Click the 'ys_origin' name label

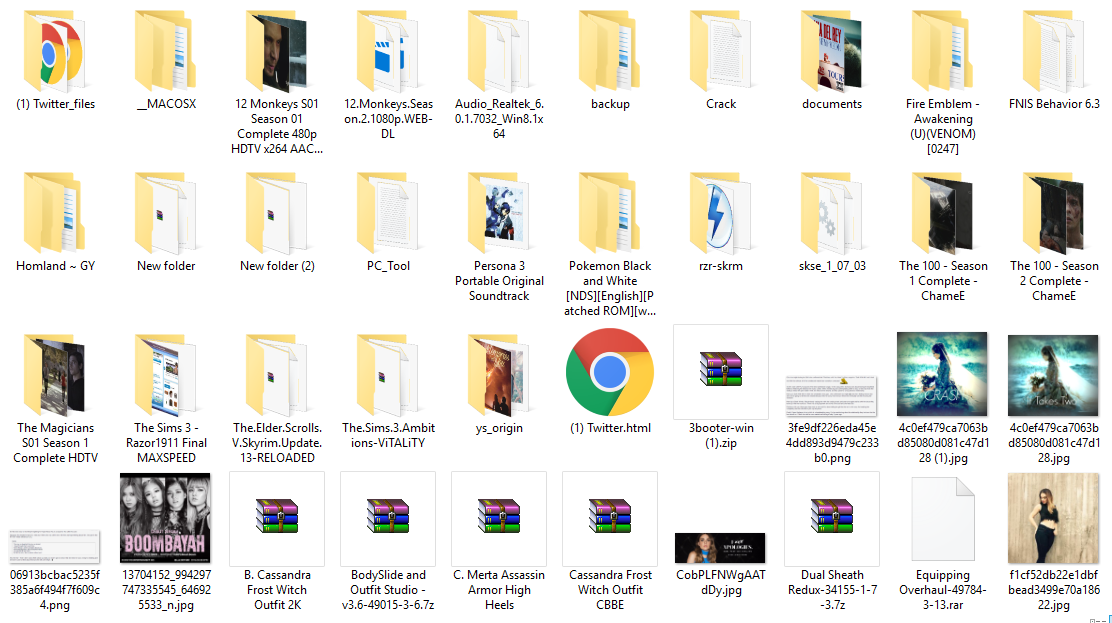[499, 429]
